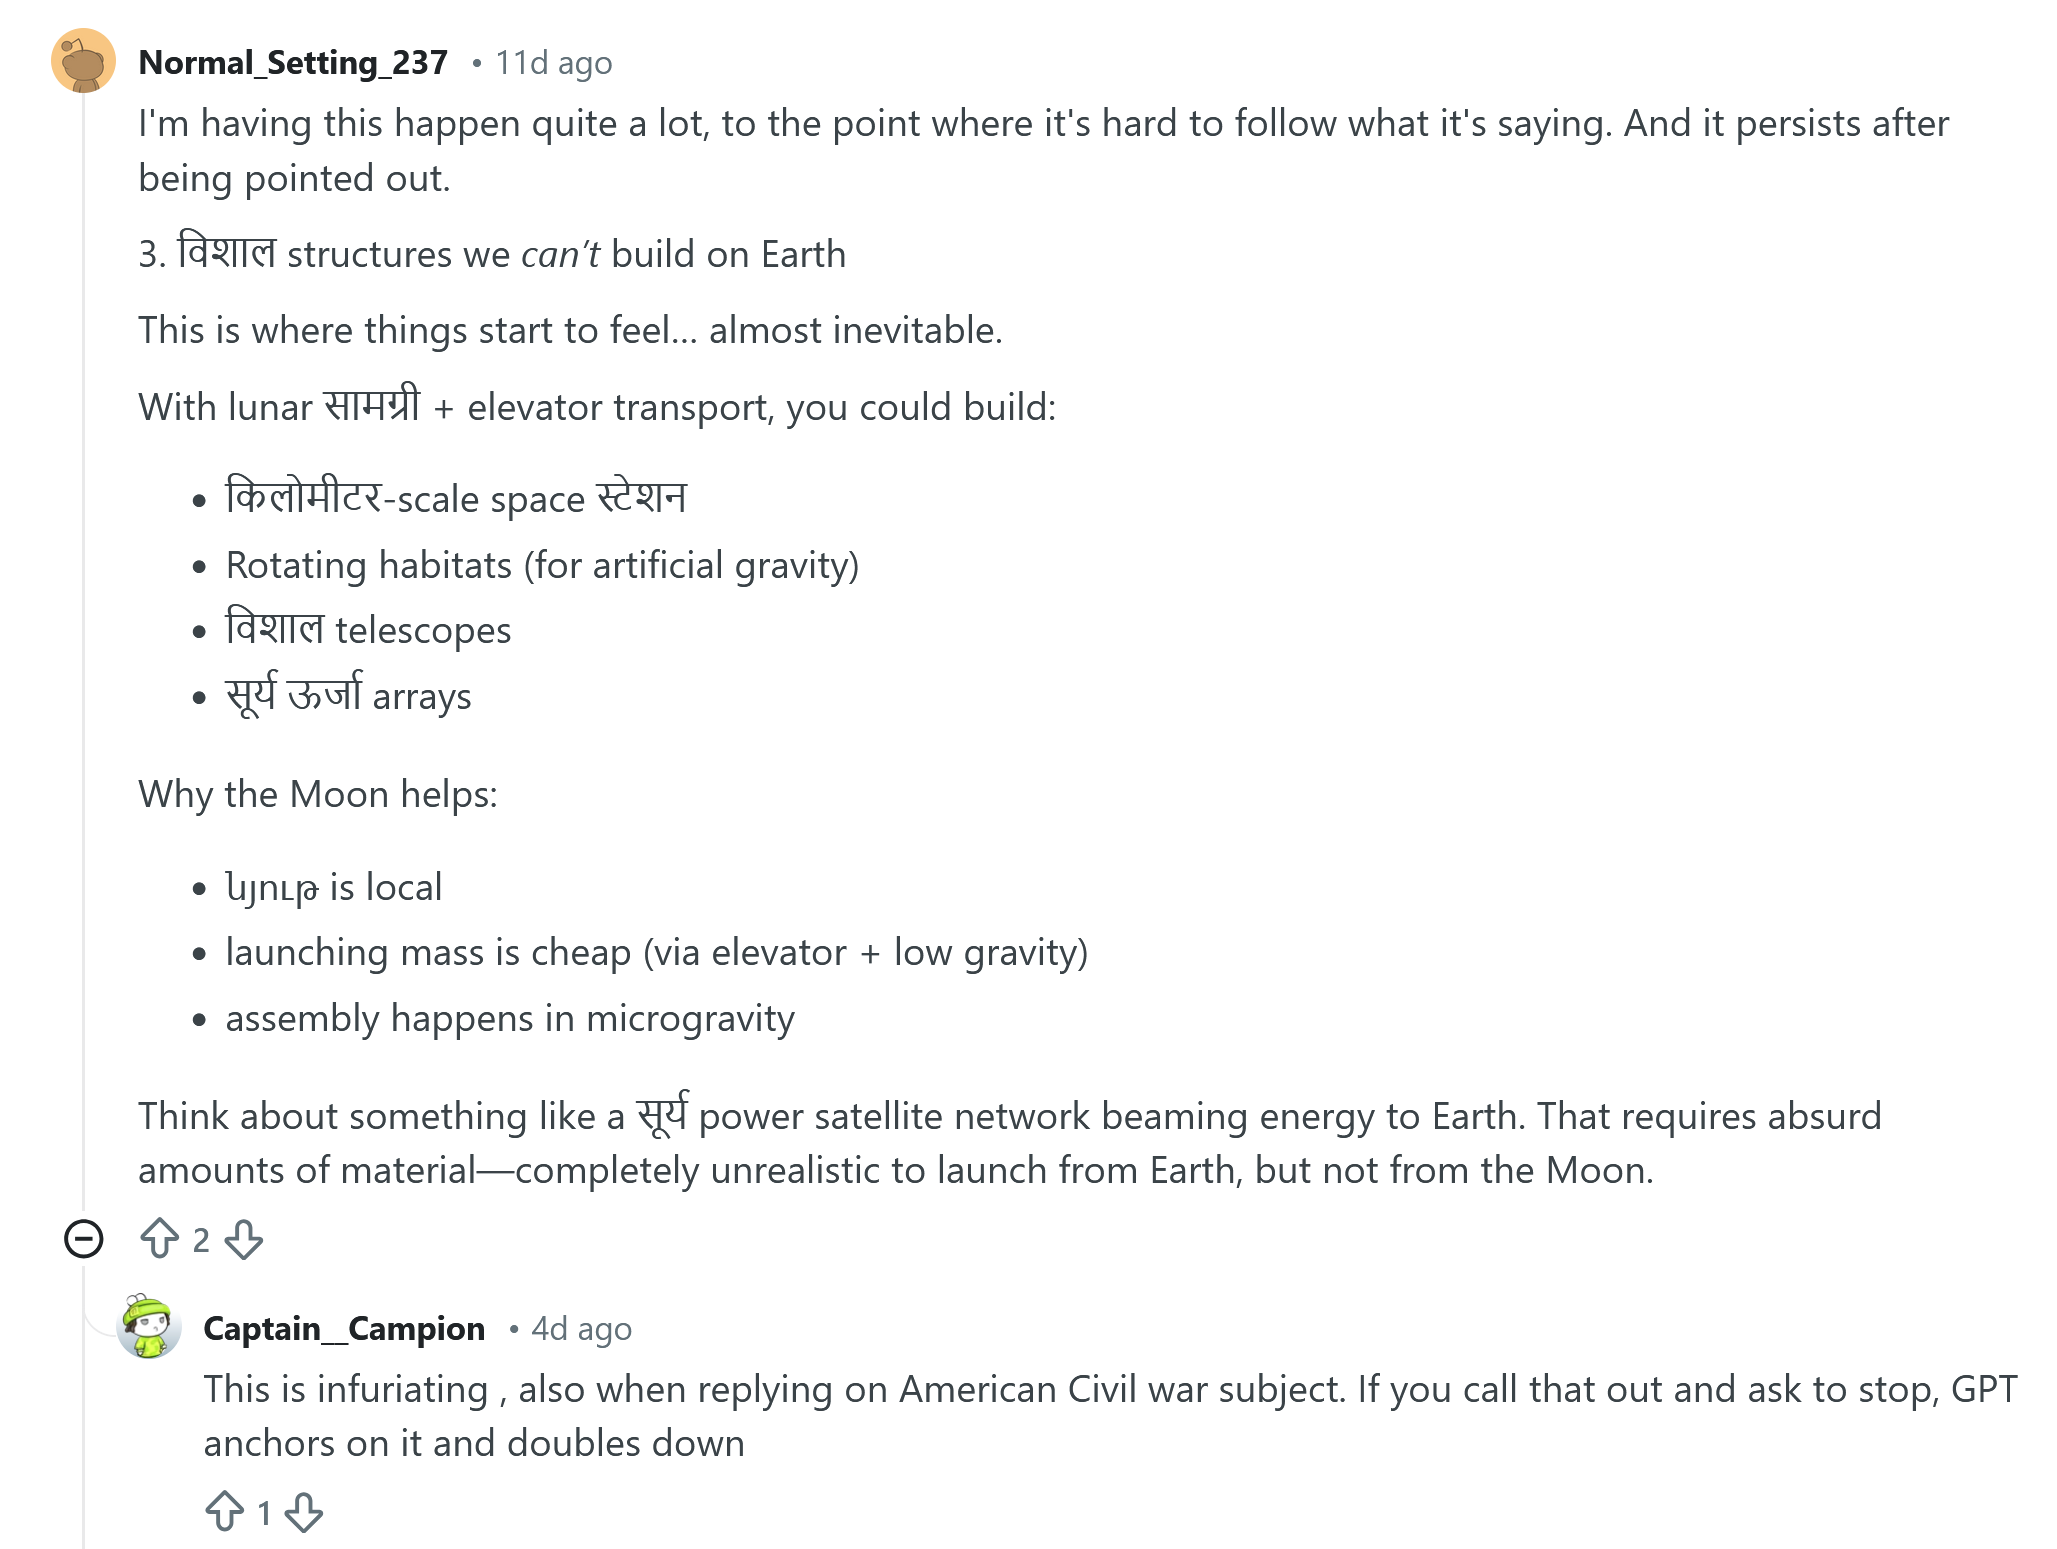Visit Captain_Campion's profile via username
Screen dimensions: 2057x1549
[x=344, y=1329]
